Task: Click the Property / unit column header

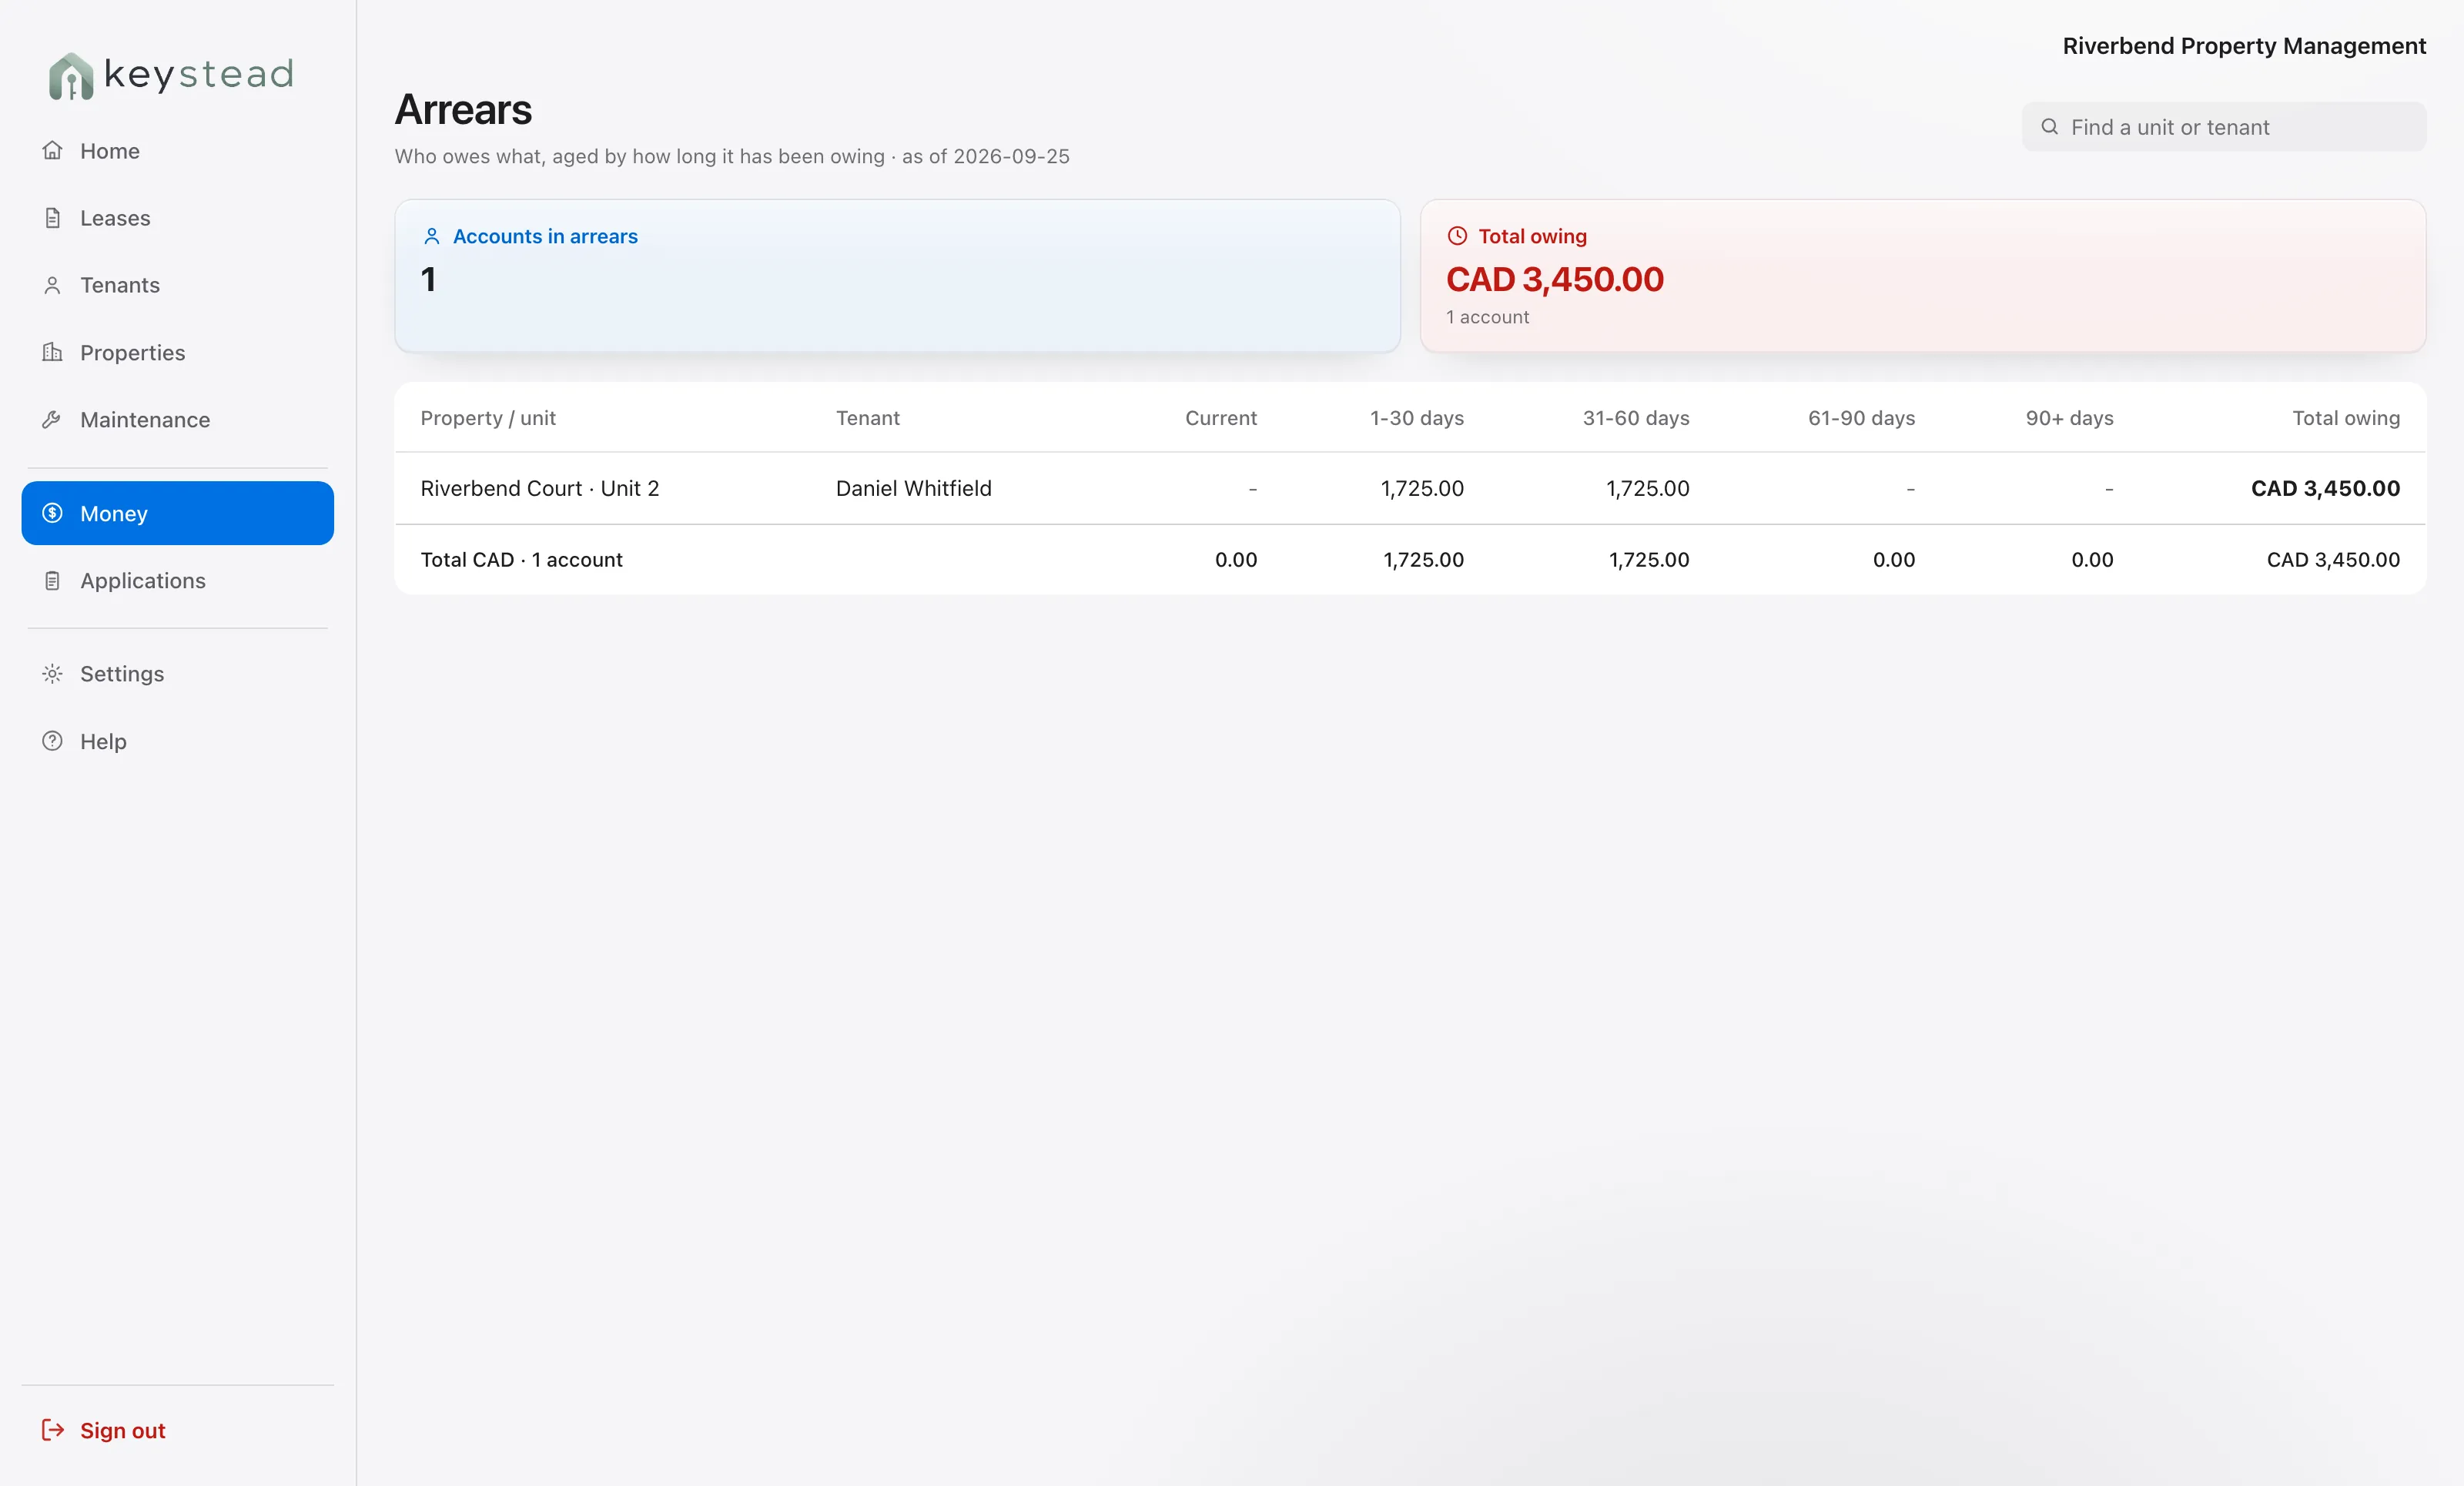Action: pyautogui.click(x=488, y=418)
